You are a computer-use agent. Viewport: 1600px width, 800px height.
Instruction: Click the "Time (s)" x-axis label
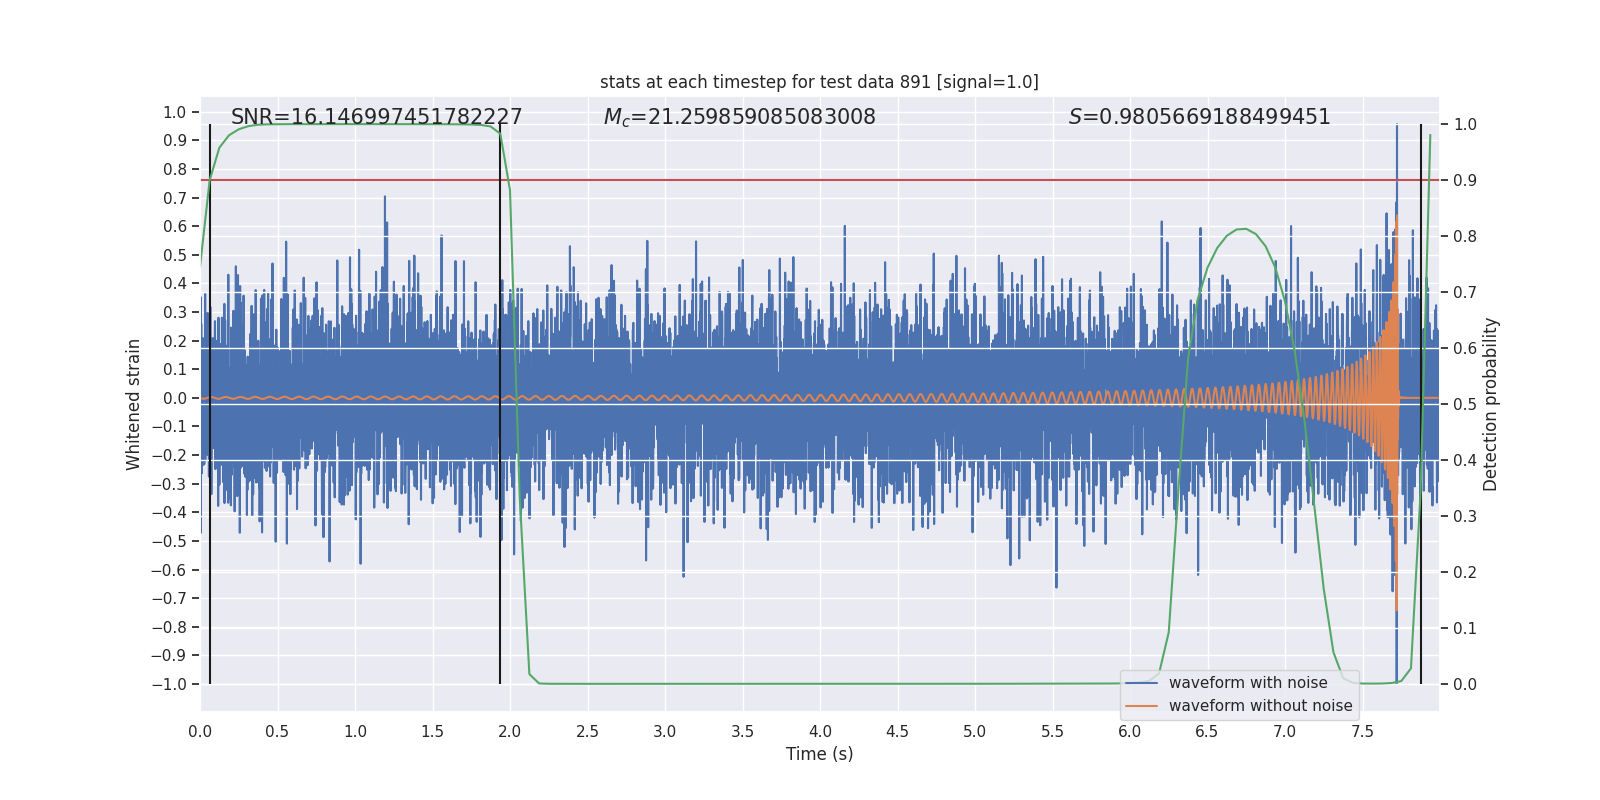(x=819, y=754)
